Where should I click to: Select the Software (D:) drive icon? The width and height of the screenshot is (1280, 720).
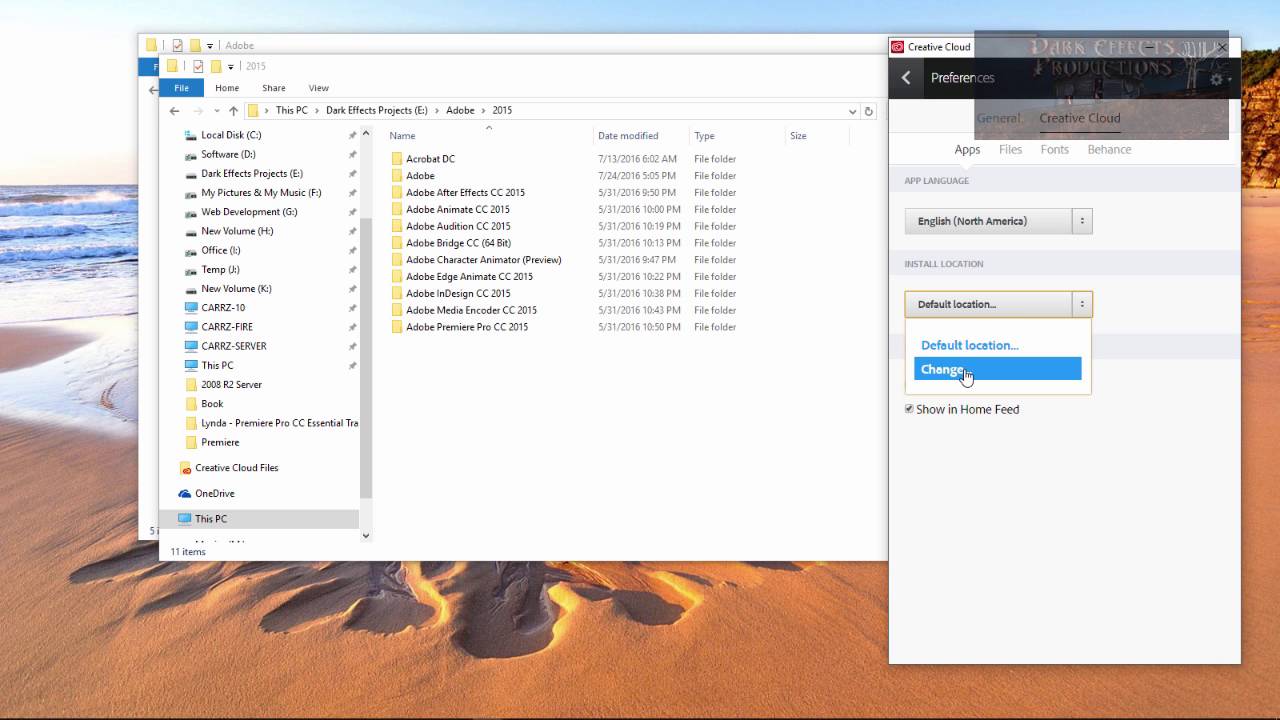[191, 154]
